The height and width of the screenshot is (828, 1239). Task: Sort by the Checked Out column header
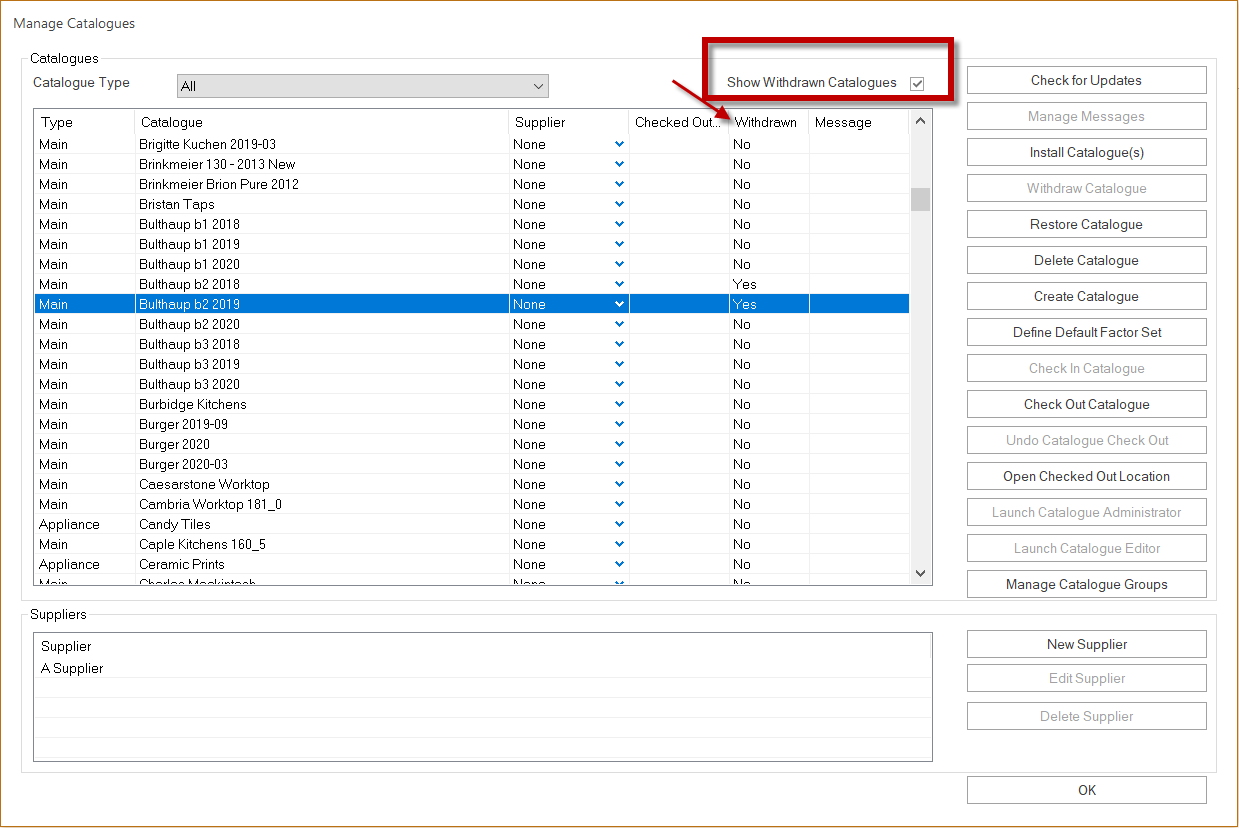678,122
